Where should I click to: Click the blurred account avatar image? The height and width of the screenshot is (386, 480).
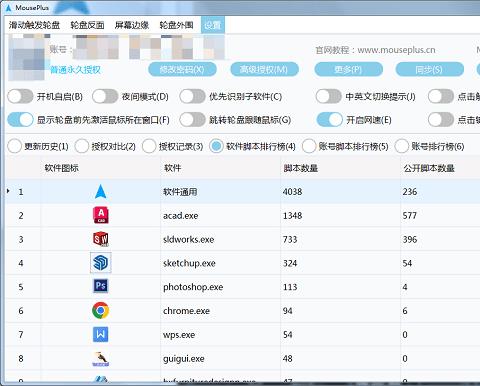coord(27,57)
